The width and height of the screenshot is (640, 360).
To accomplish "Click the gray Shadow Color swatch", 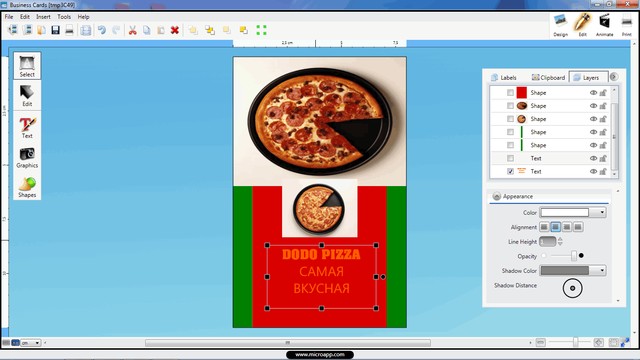I will click(x=564, y=270).
